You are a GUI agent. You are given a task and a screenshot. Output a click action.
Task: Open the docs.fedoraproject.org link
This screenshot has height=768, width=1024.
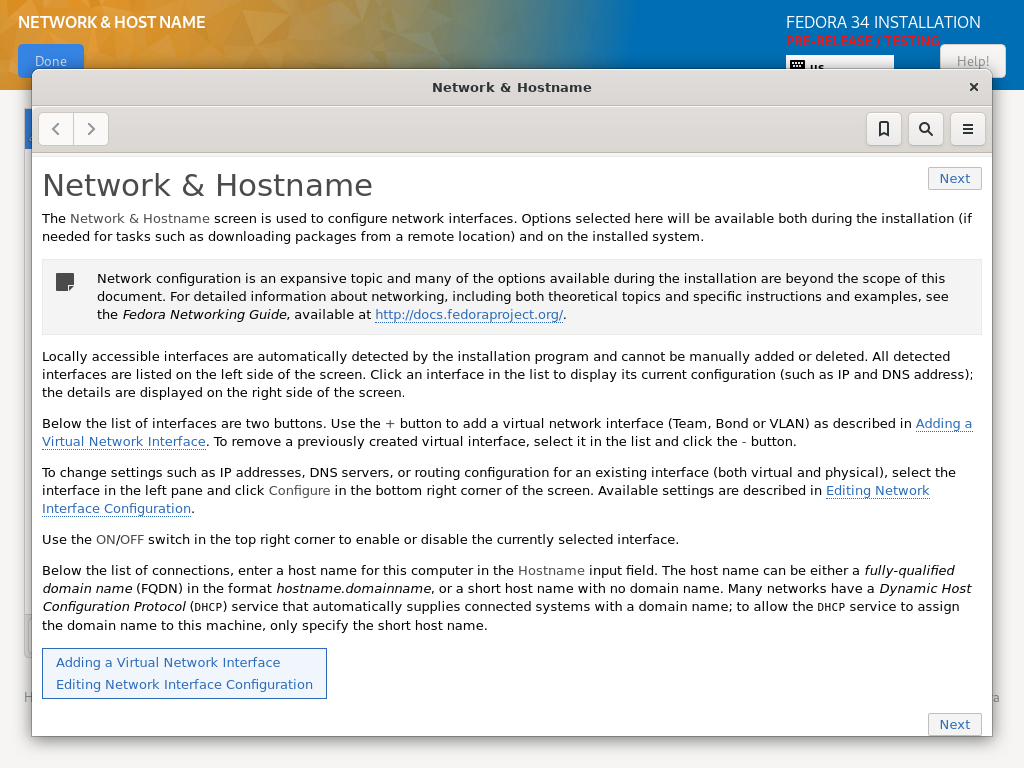469,315
